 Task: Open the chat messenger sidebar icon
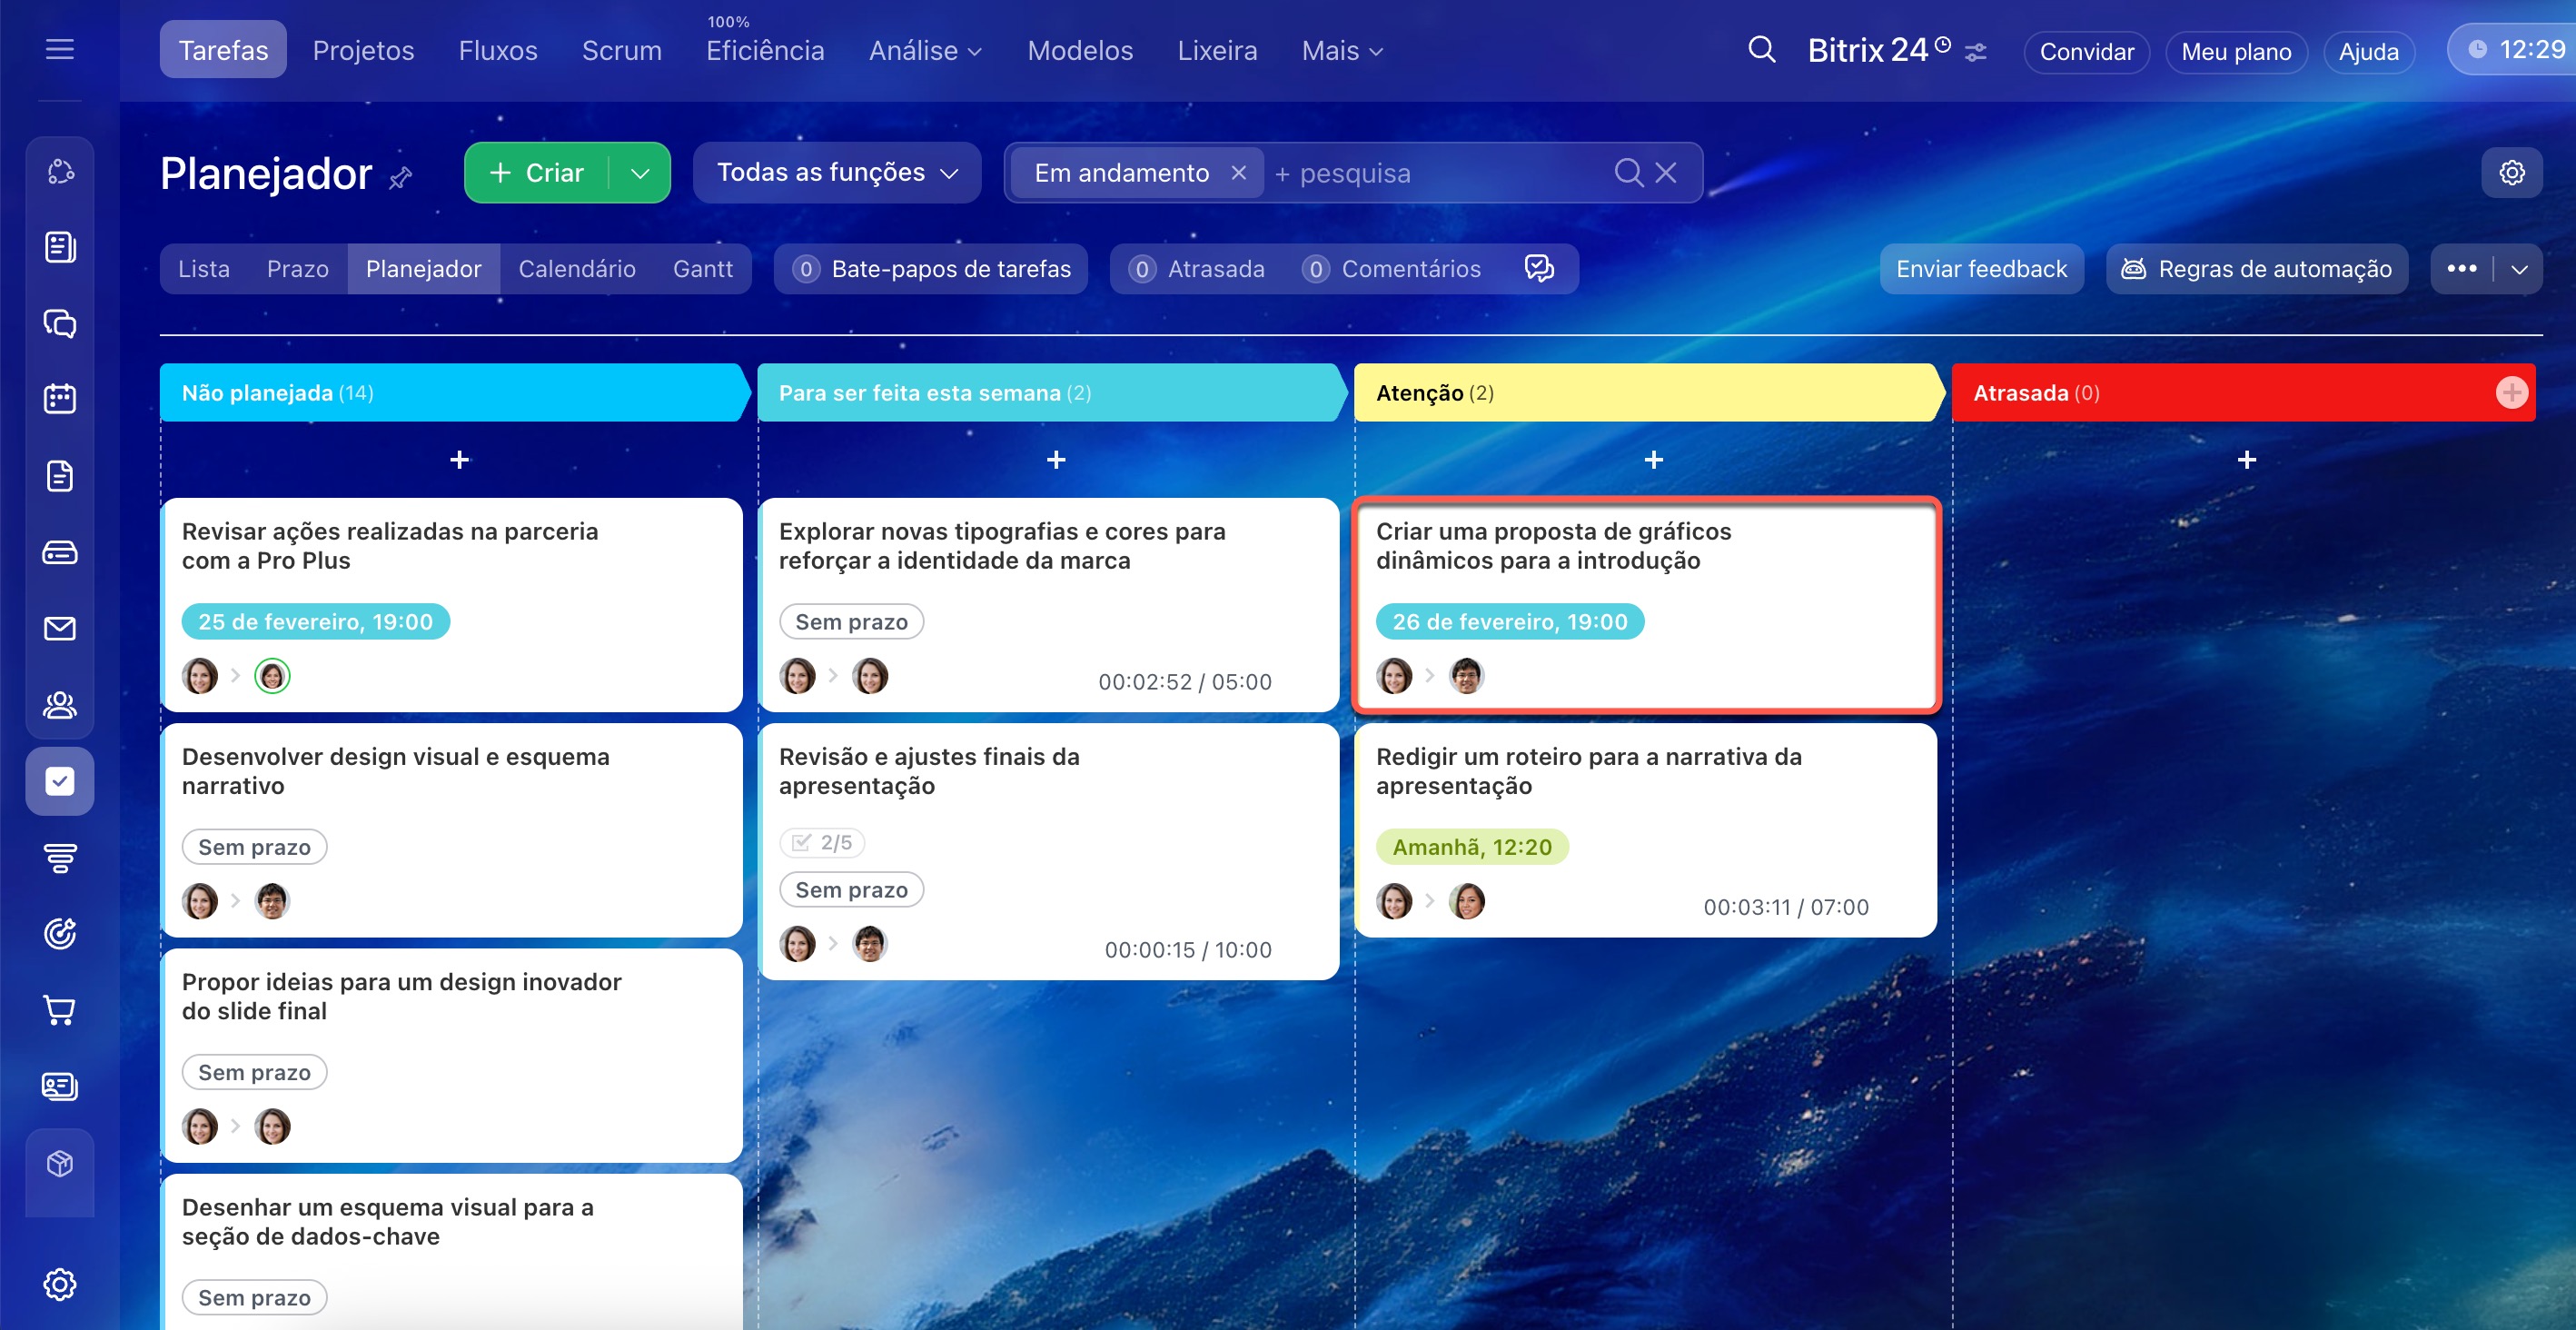tap(60, 323)
